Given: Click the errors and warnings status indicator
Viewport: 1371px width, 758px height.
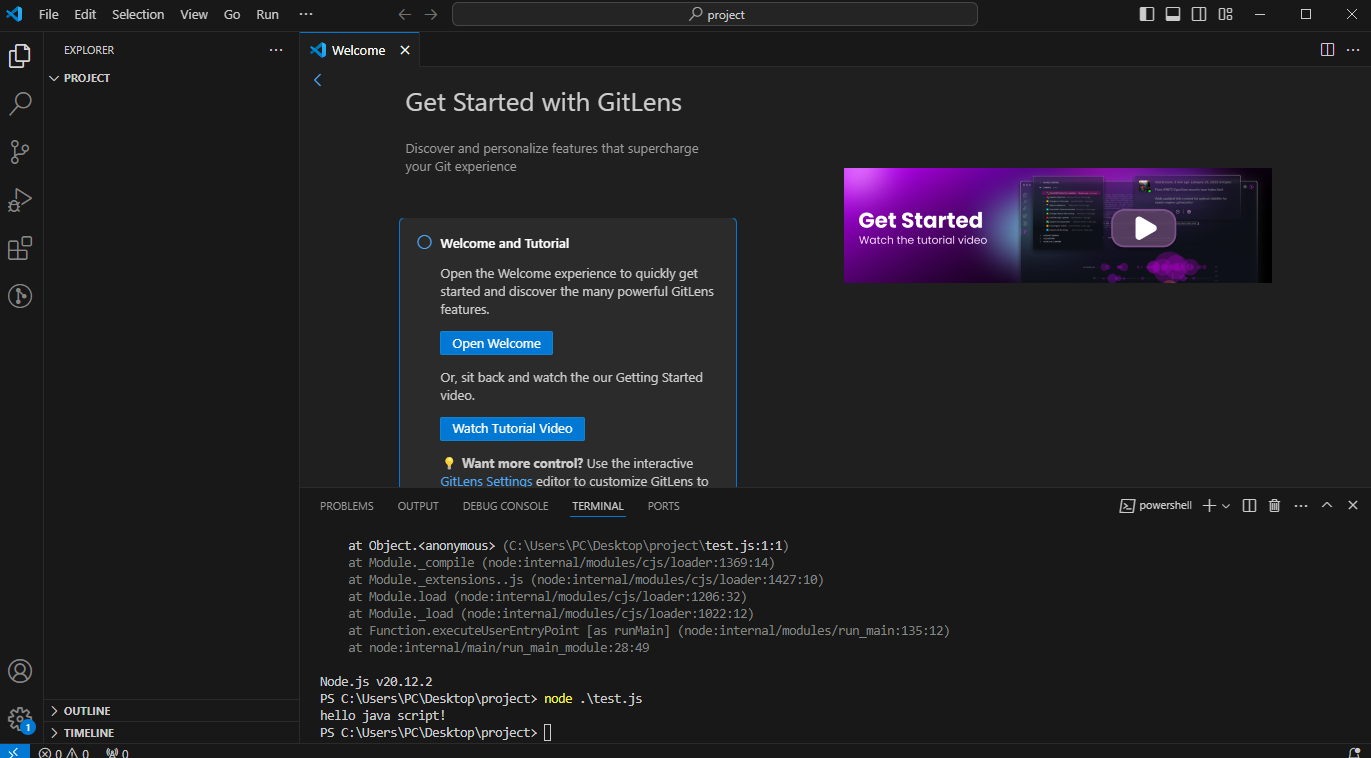Looking at the screenshot, I should point(65,752).
